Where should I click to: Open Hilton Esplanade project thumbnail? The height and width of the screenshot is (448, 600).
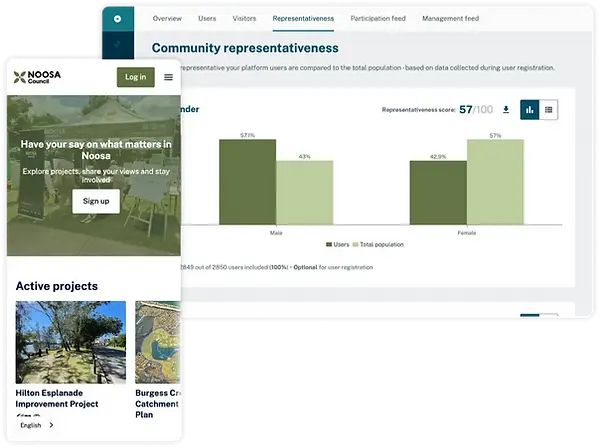71,342
